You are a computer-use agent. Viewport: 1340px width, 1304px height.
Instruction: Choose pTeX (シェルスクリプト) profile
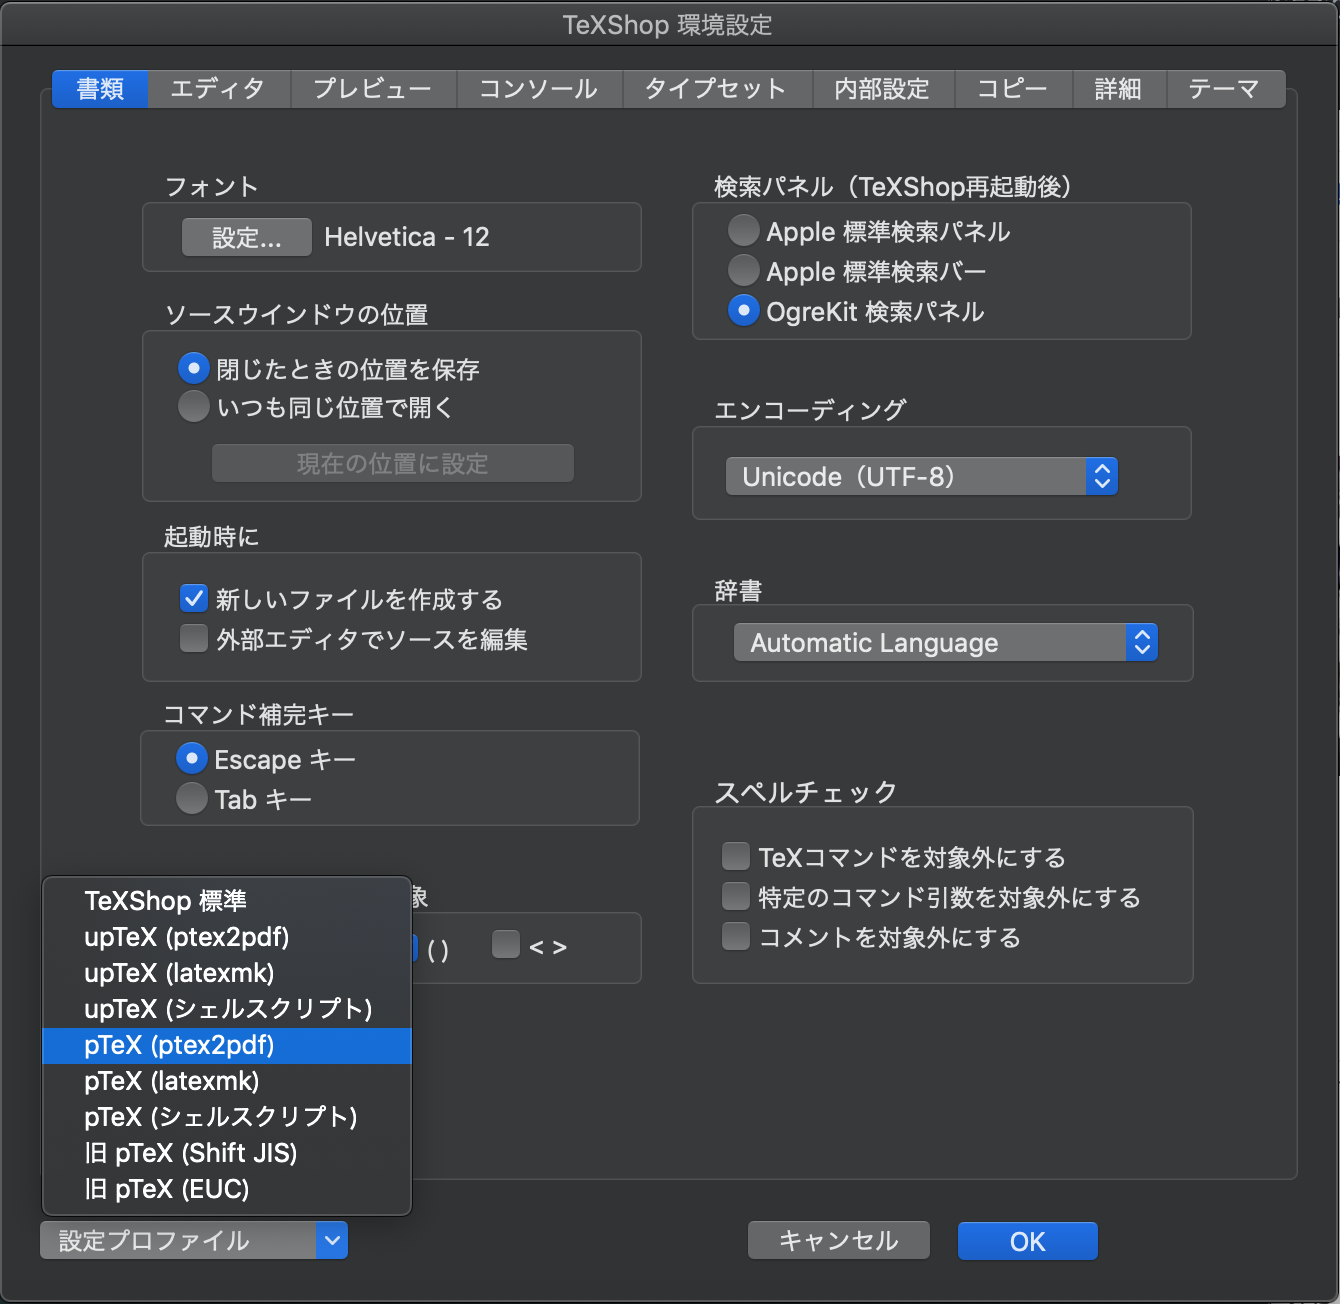coord(227,1117)
